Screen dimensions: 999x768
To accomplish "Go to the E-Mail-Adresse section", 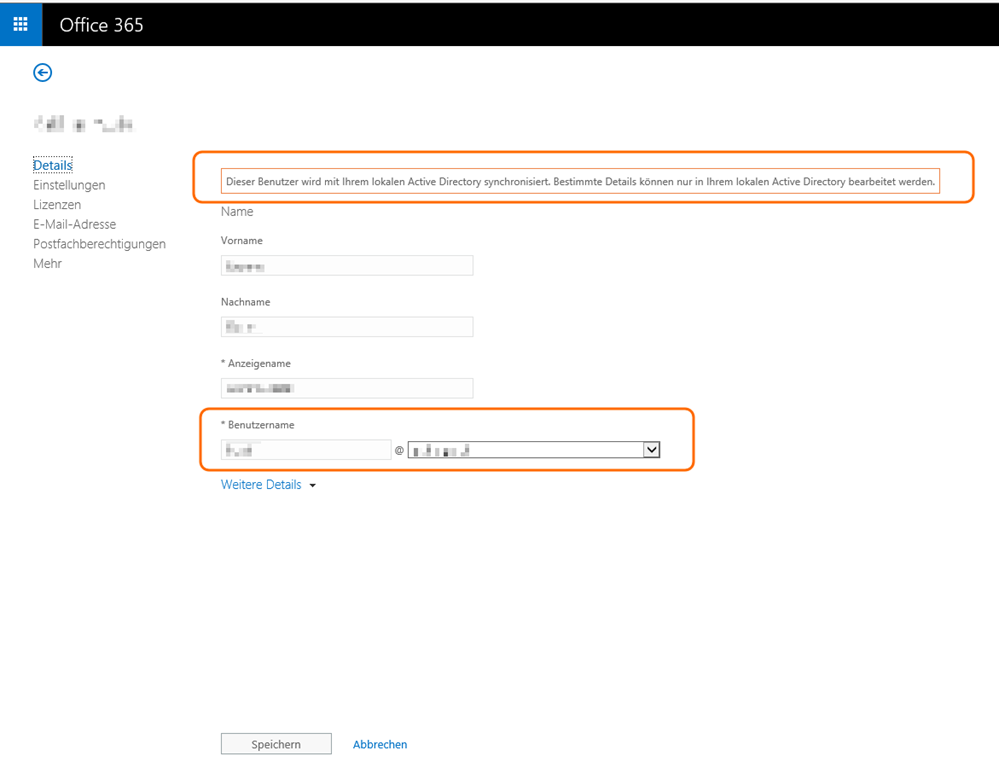I will (74, 224).
